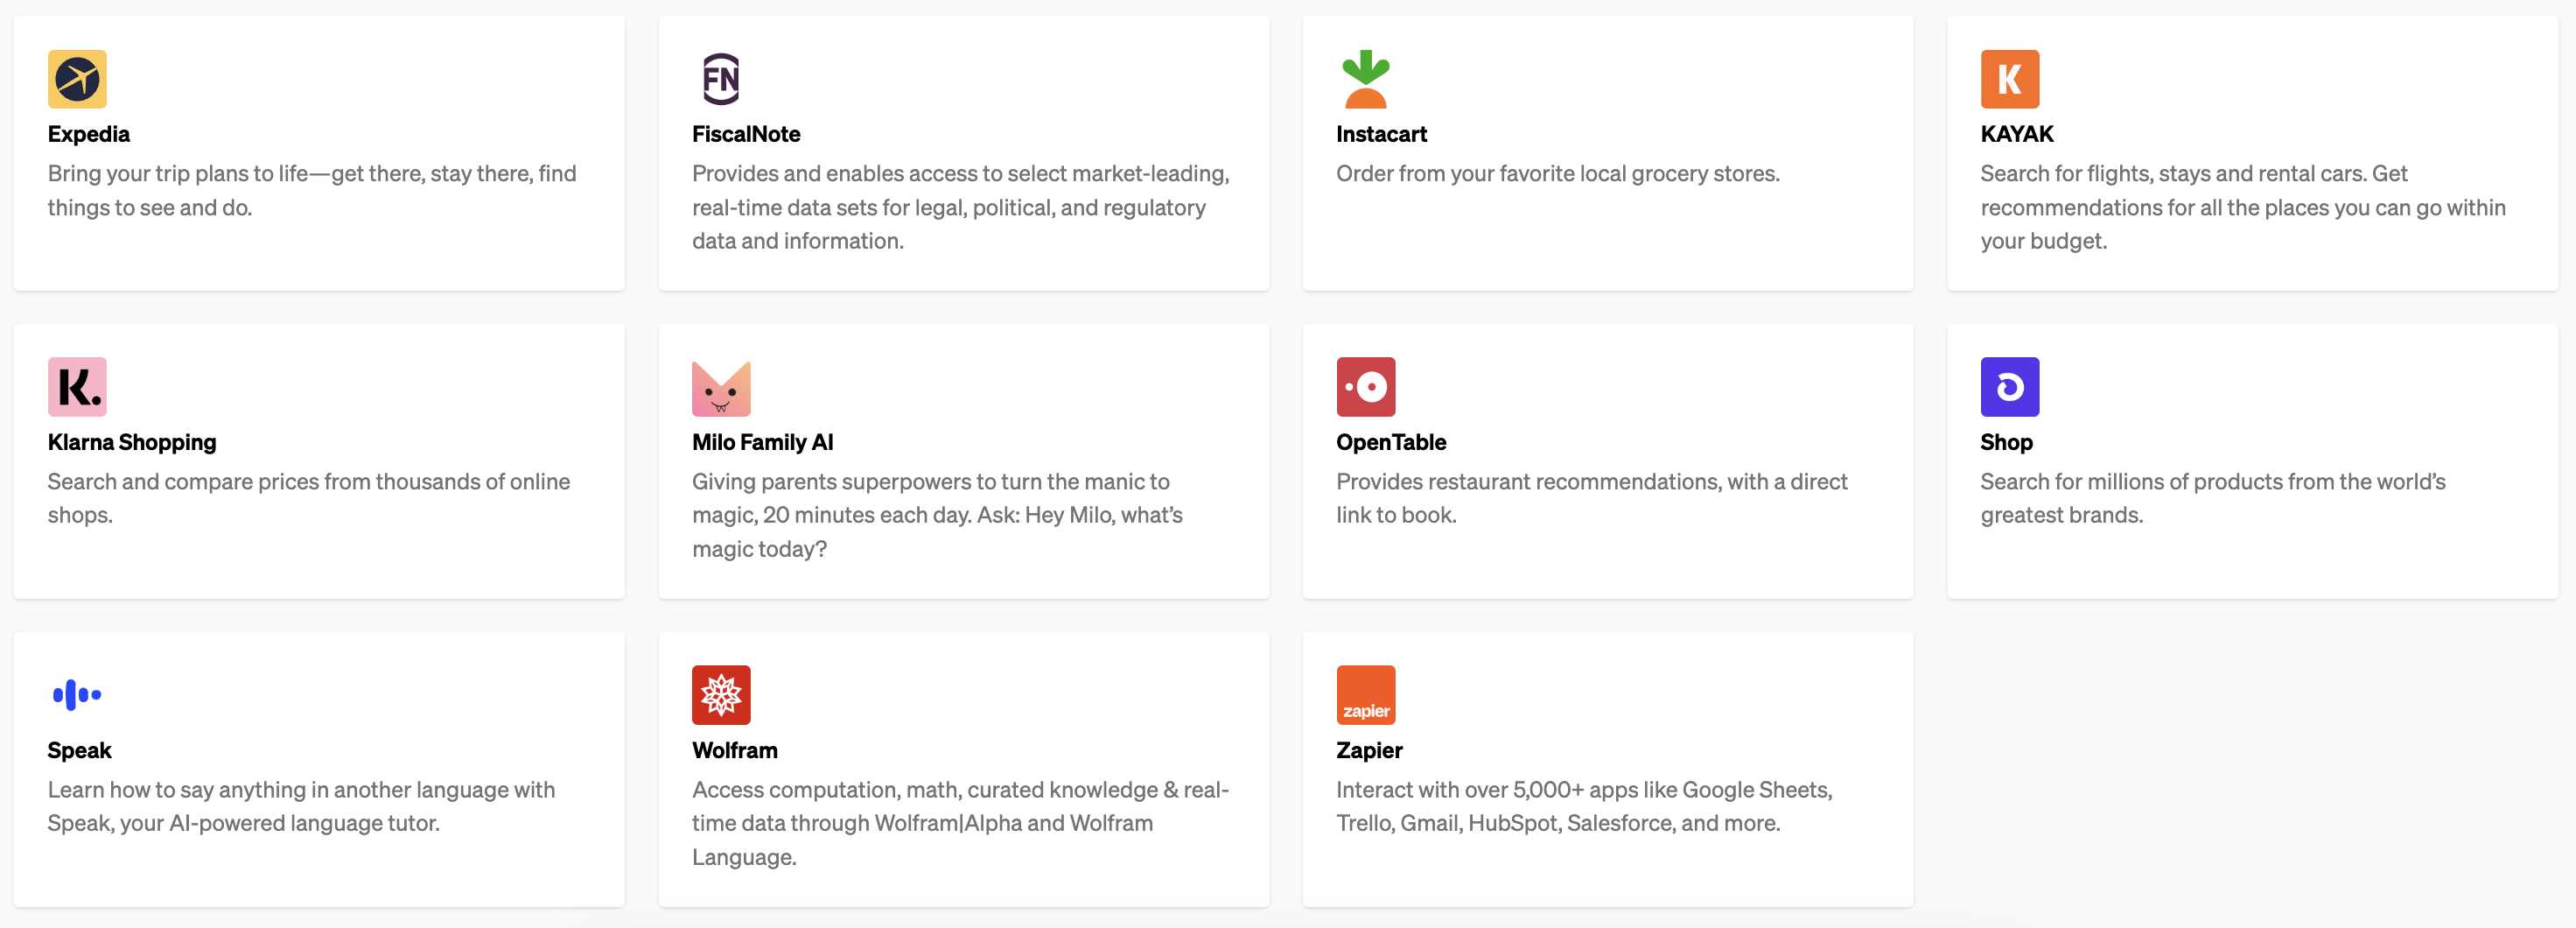Click the Milo Family AI cat icon
This screenshot has width=2576, height=928.
coord(720,387)
